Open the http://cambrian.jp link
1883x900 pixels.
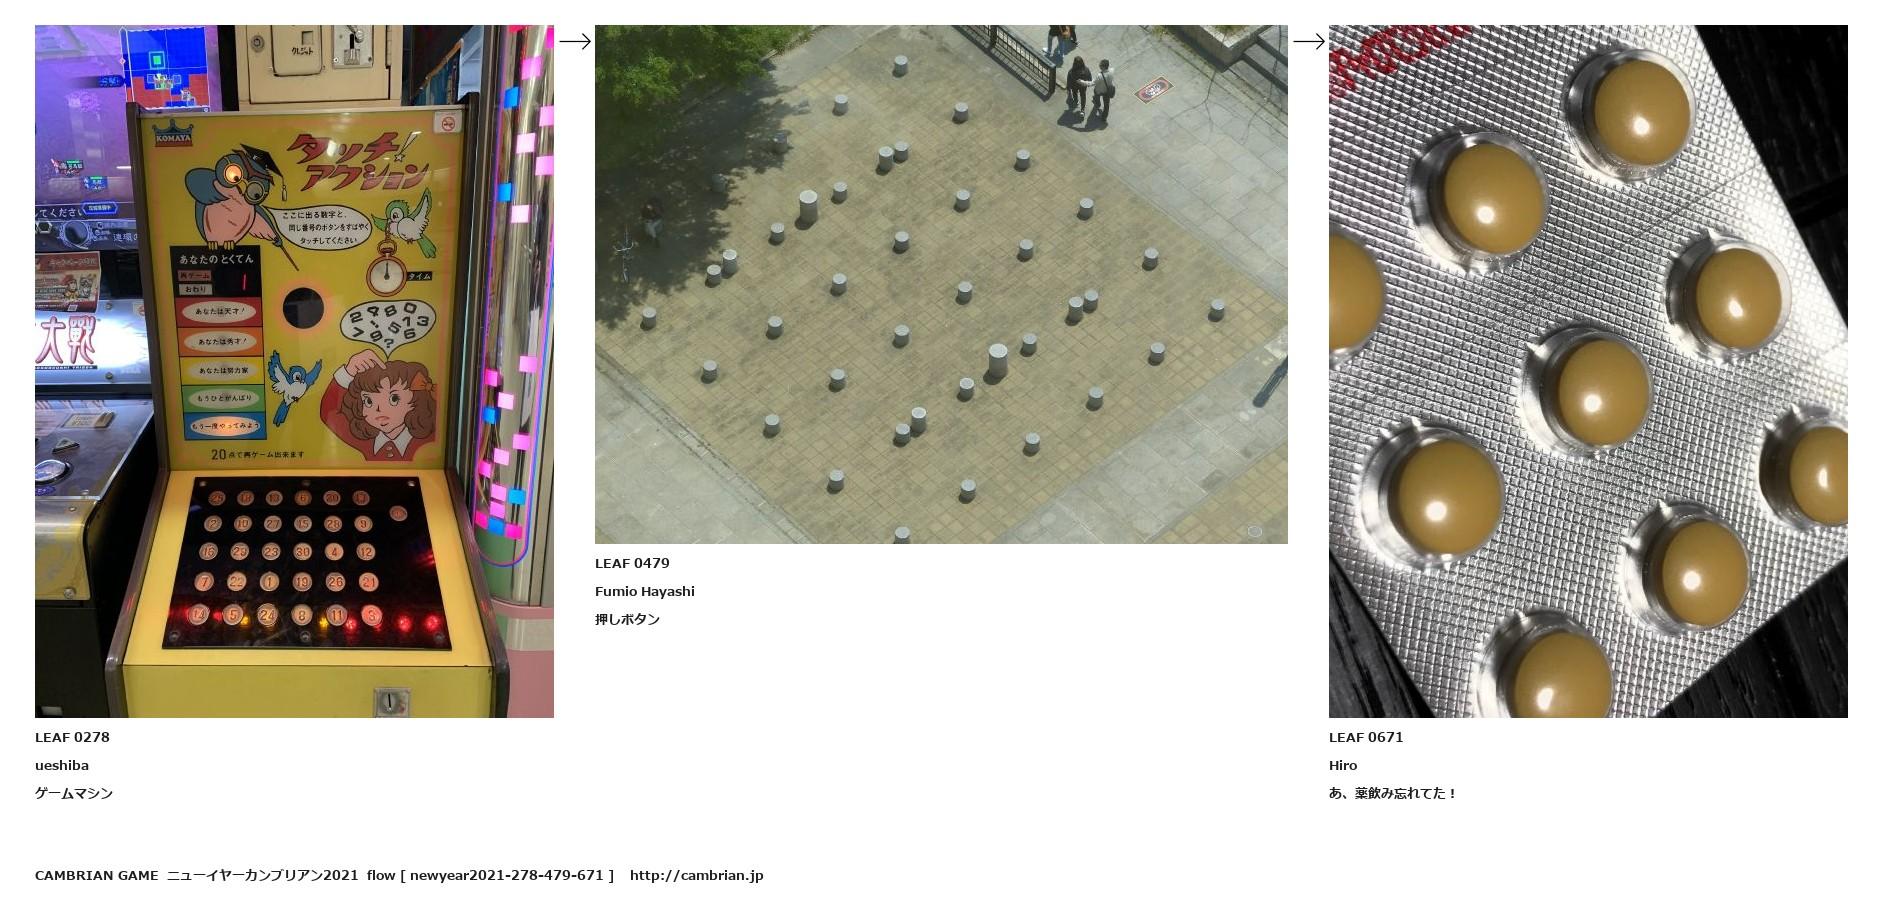(697, 875)
